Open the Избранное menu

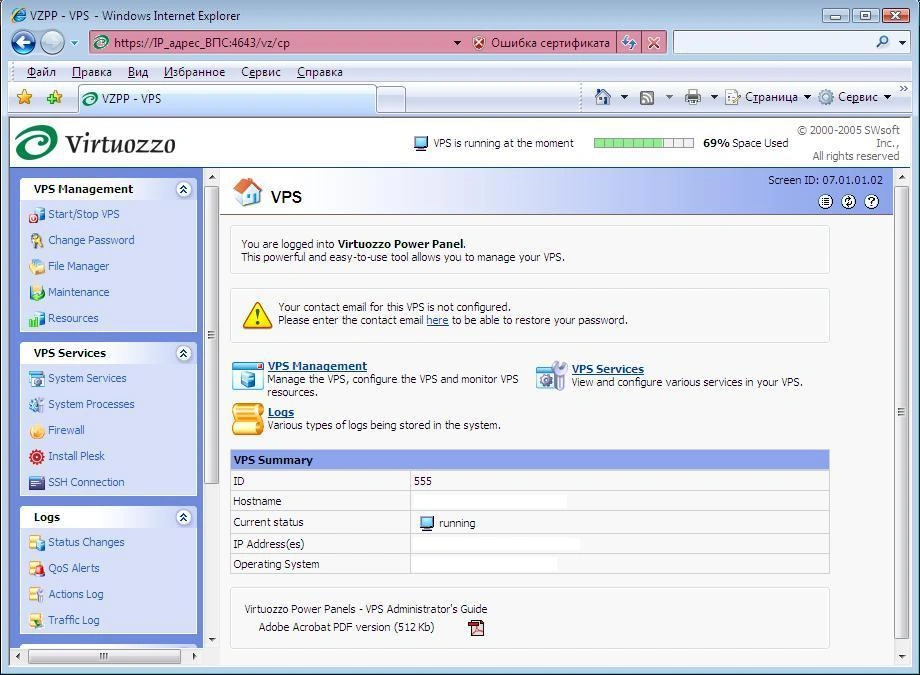194,72
